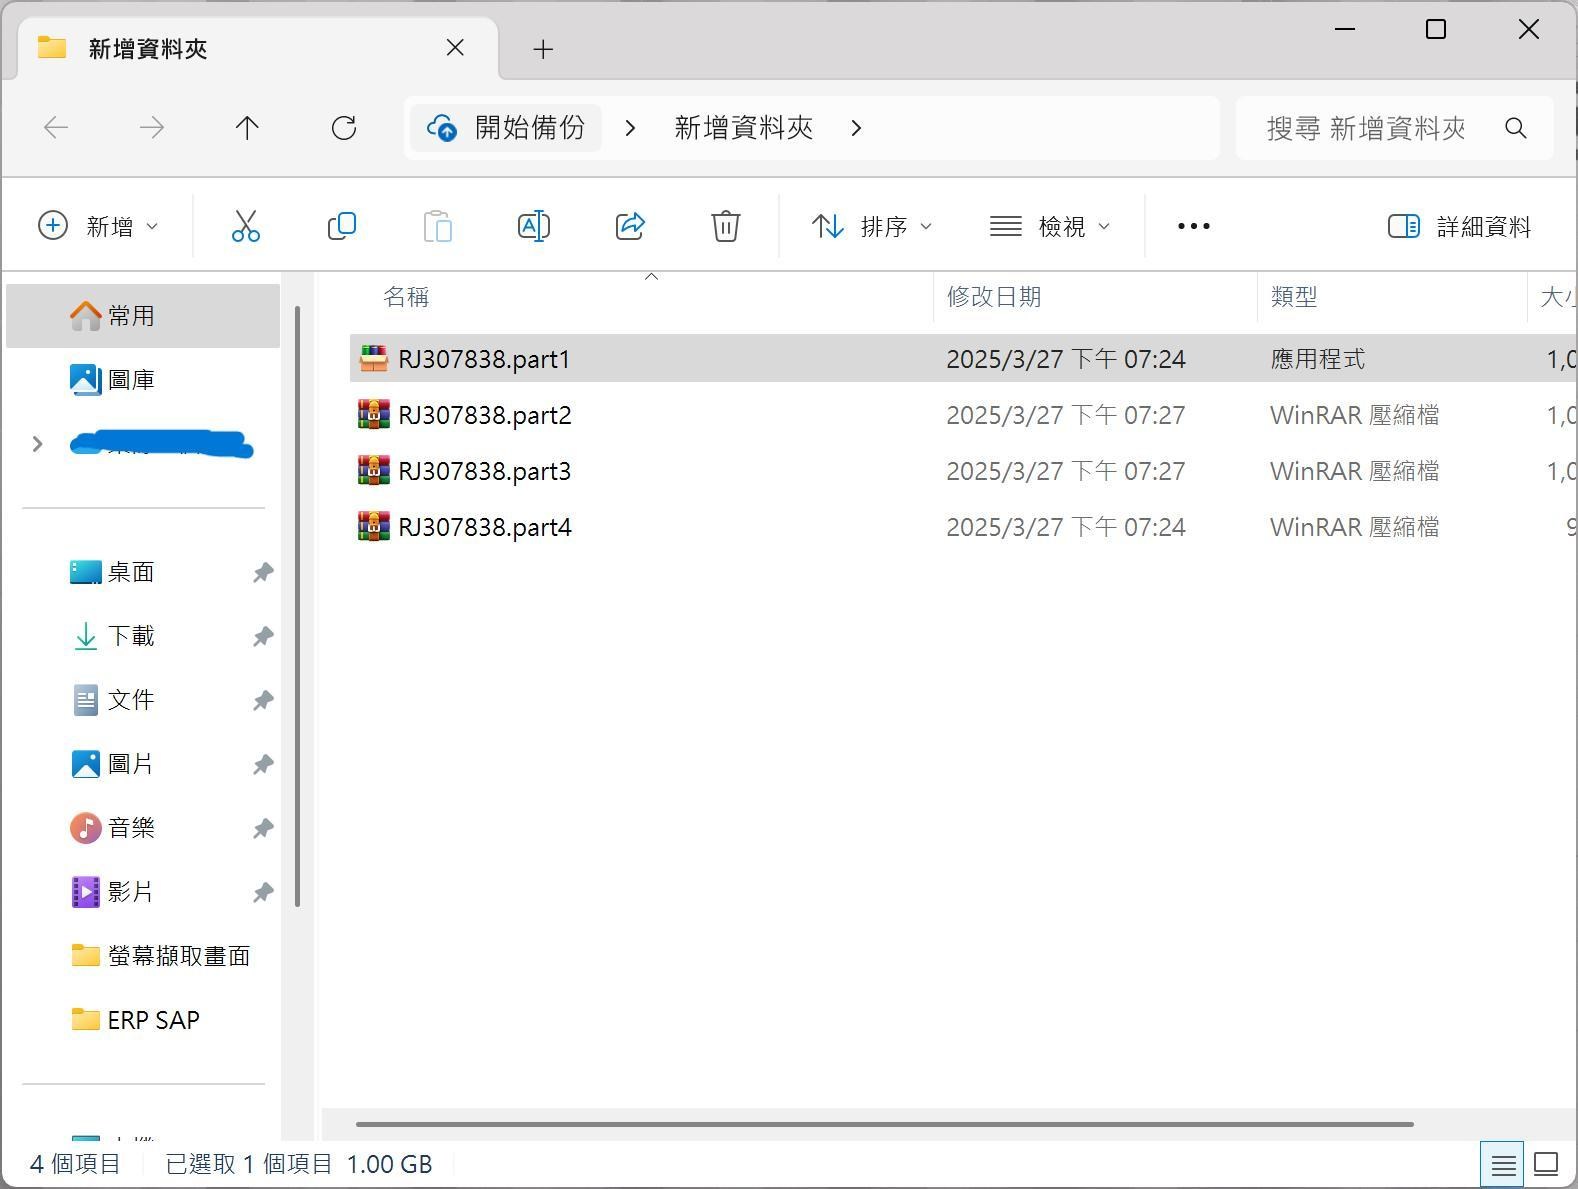Click the Share icon in toolbar
This screenshot has height=1189, width=1578.
(630, 226)
